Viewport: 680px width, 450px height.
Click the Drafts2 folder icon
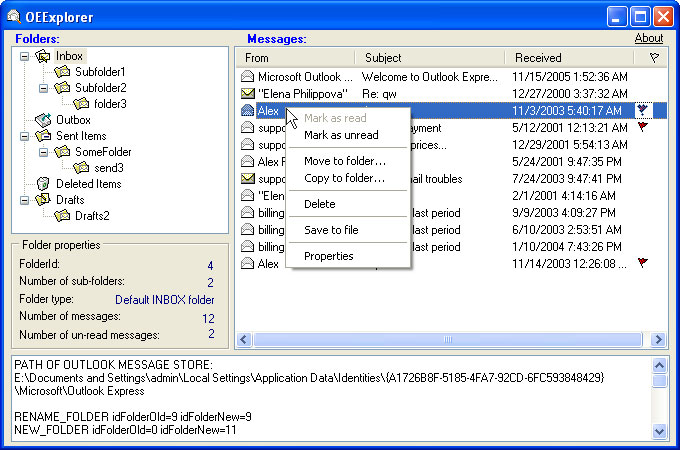62,216
